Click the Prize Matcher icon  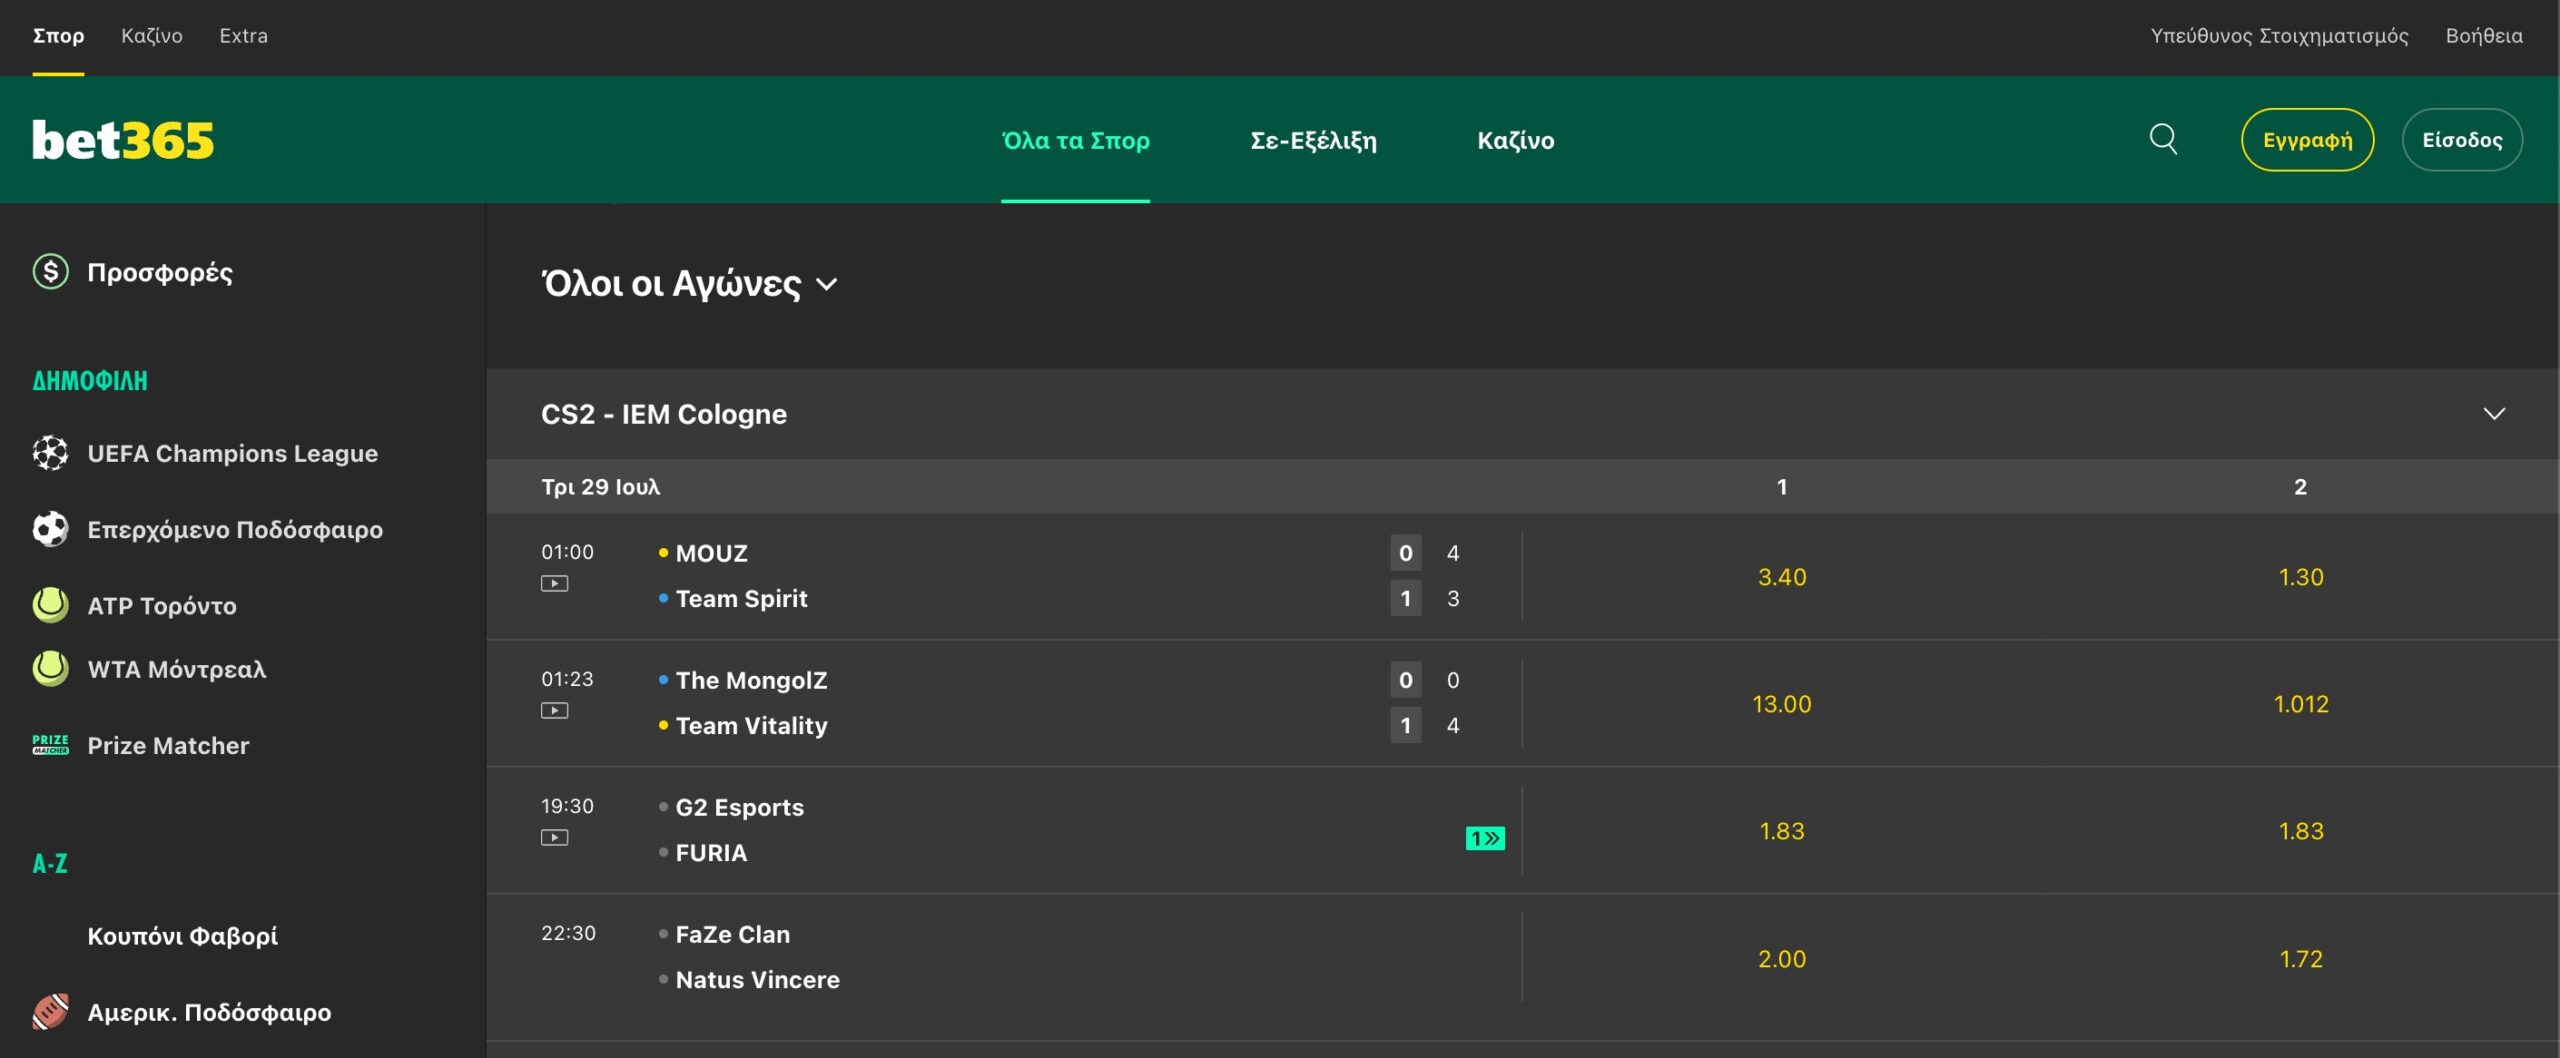(x=50, y=745)
